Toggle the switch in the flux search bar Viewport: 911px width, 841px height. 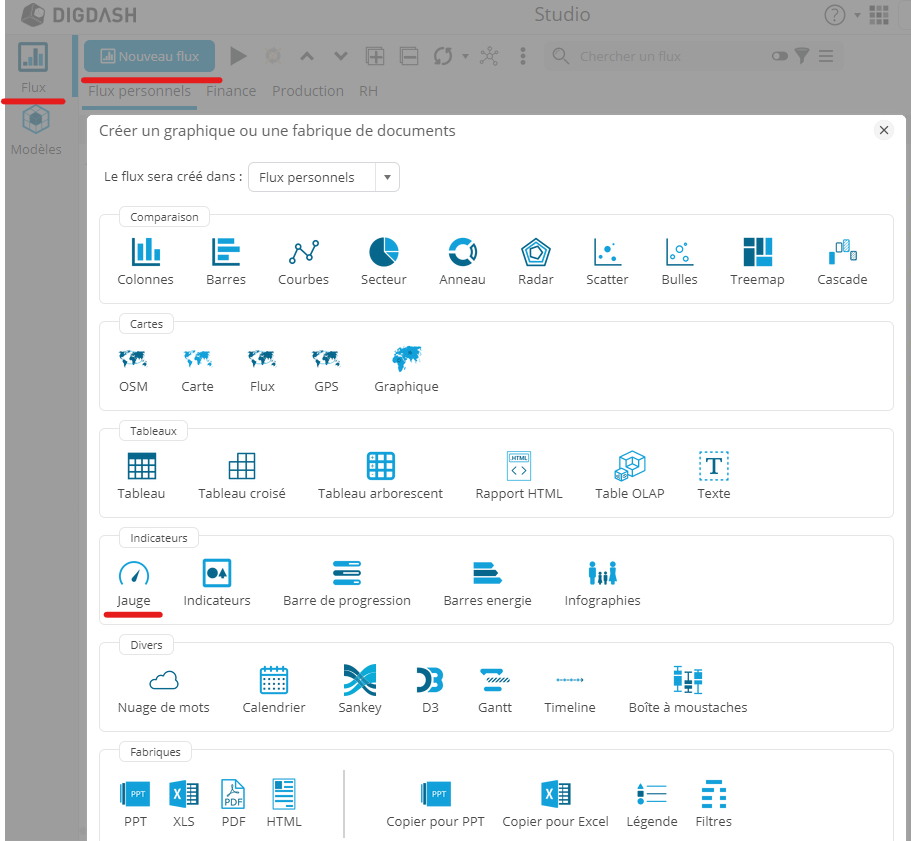pyautogui.click(x=780, y=56)
